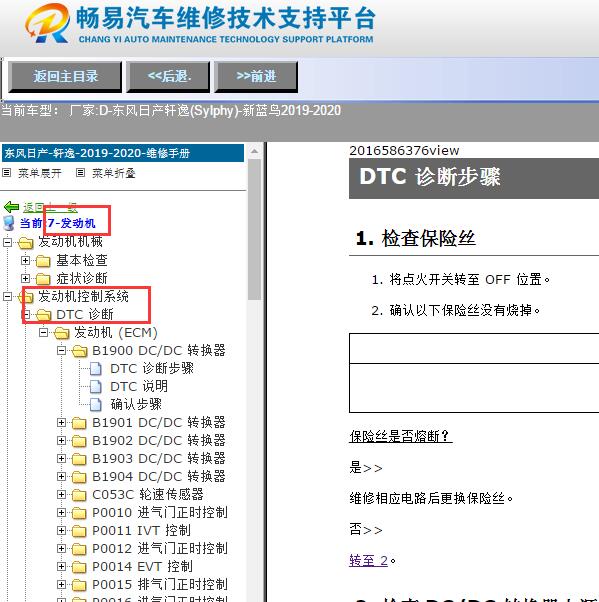Click the 发动机机械 folder icon
The width and height of the screenshot is (599, 602).
(26, 243)
